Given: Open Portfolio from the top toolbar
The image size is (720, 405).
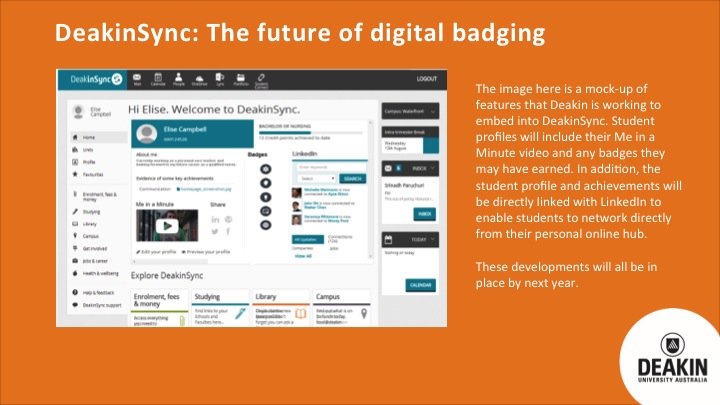Looking at the screenshot, I should (x=241, y=80).
